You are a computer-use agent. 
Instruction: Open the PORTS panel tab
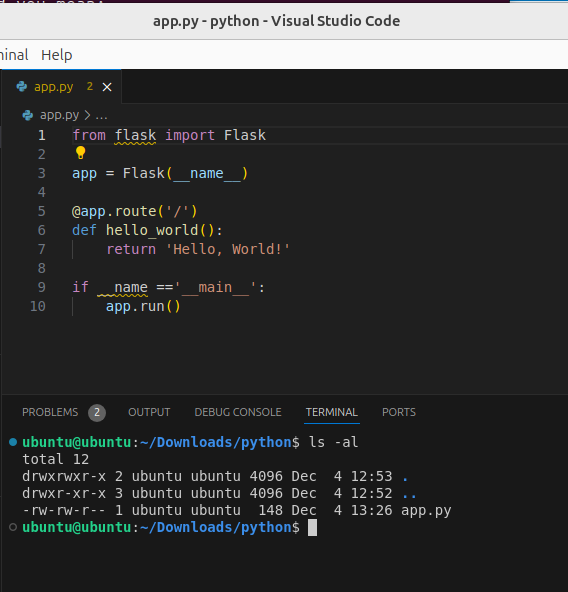(x=399, y=412)
